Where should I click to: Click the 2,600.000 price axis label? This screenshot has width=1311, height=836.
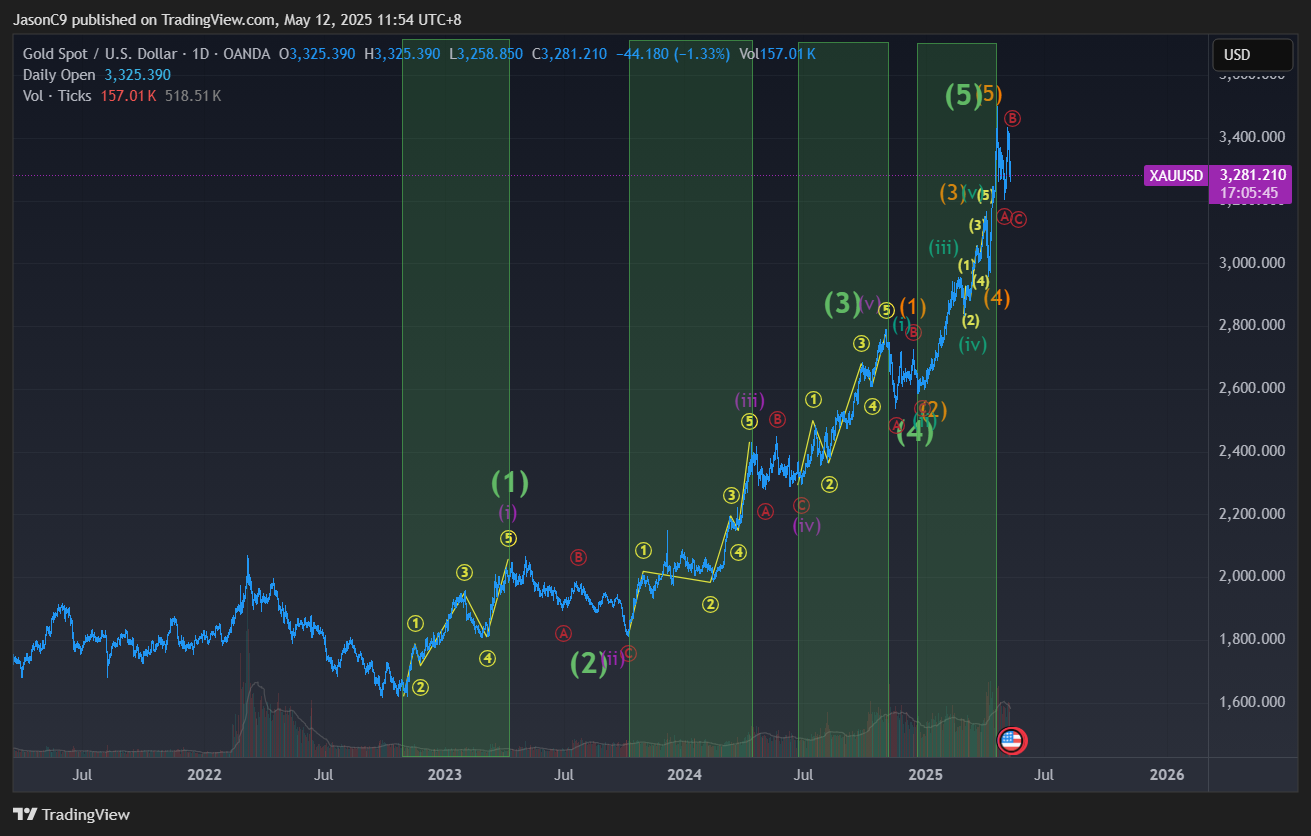point(1252,388)
